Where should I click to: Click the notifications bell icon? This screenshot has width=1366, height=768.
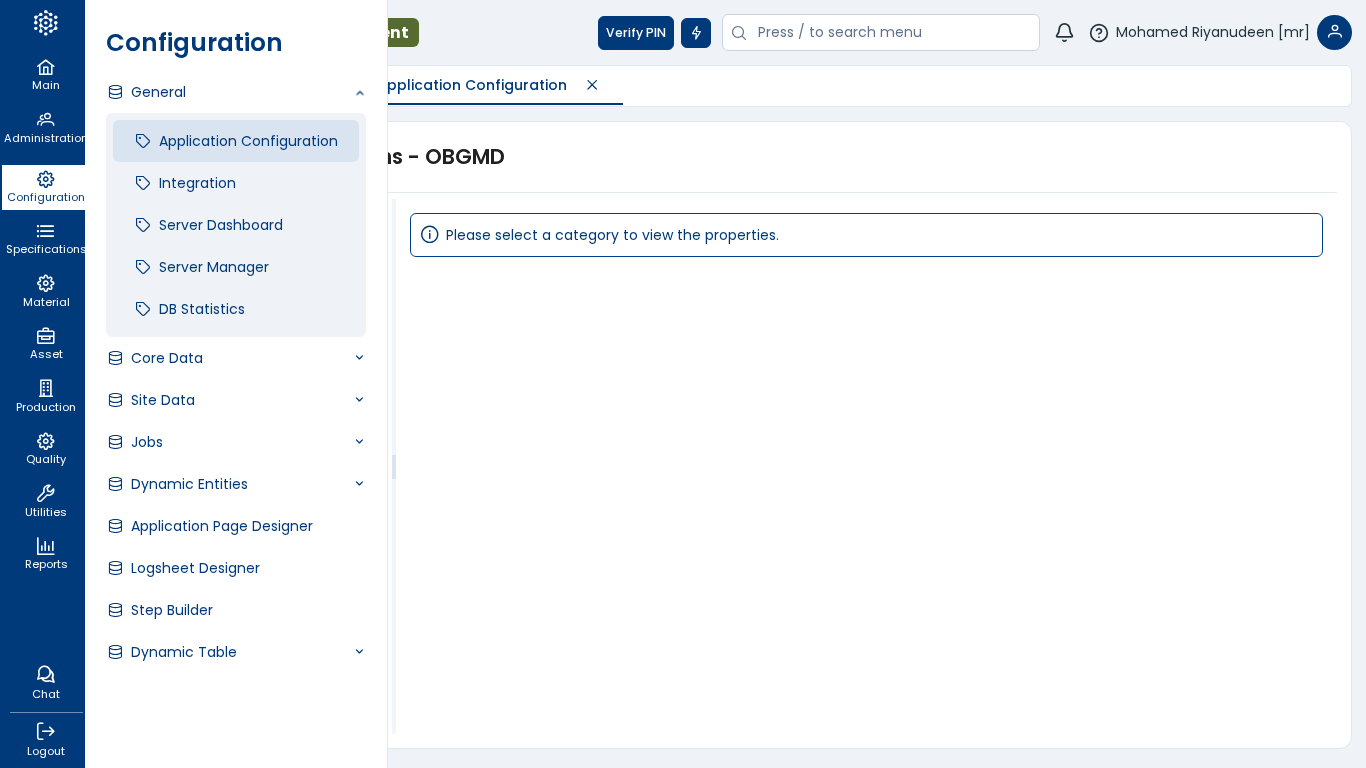coord(1064,33)
